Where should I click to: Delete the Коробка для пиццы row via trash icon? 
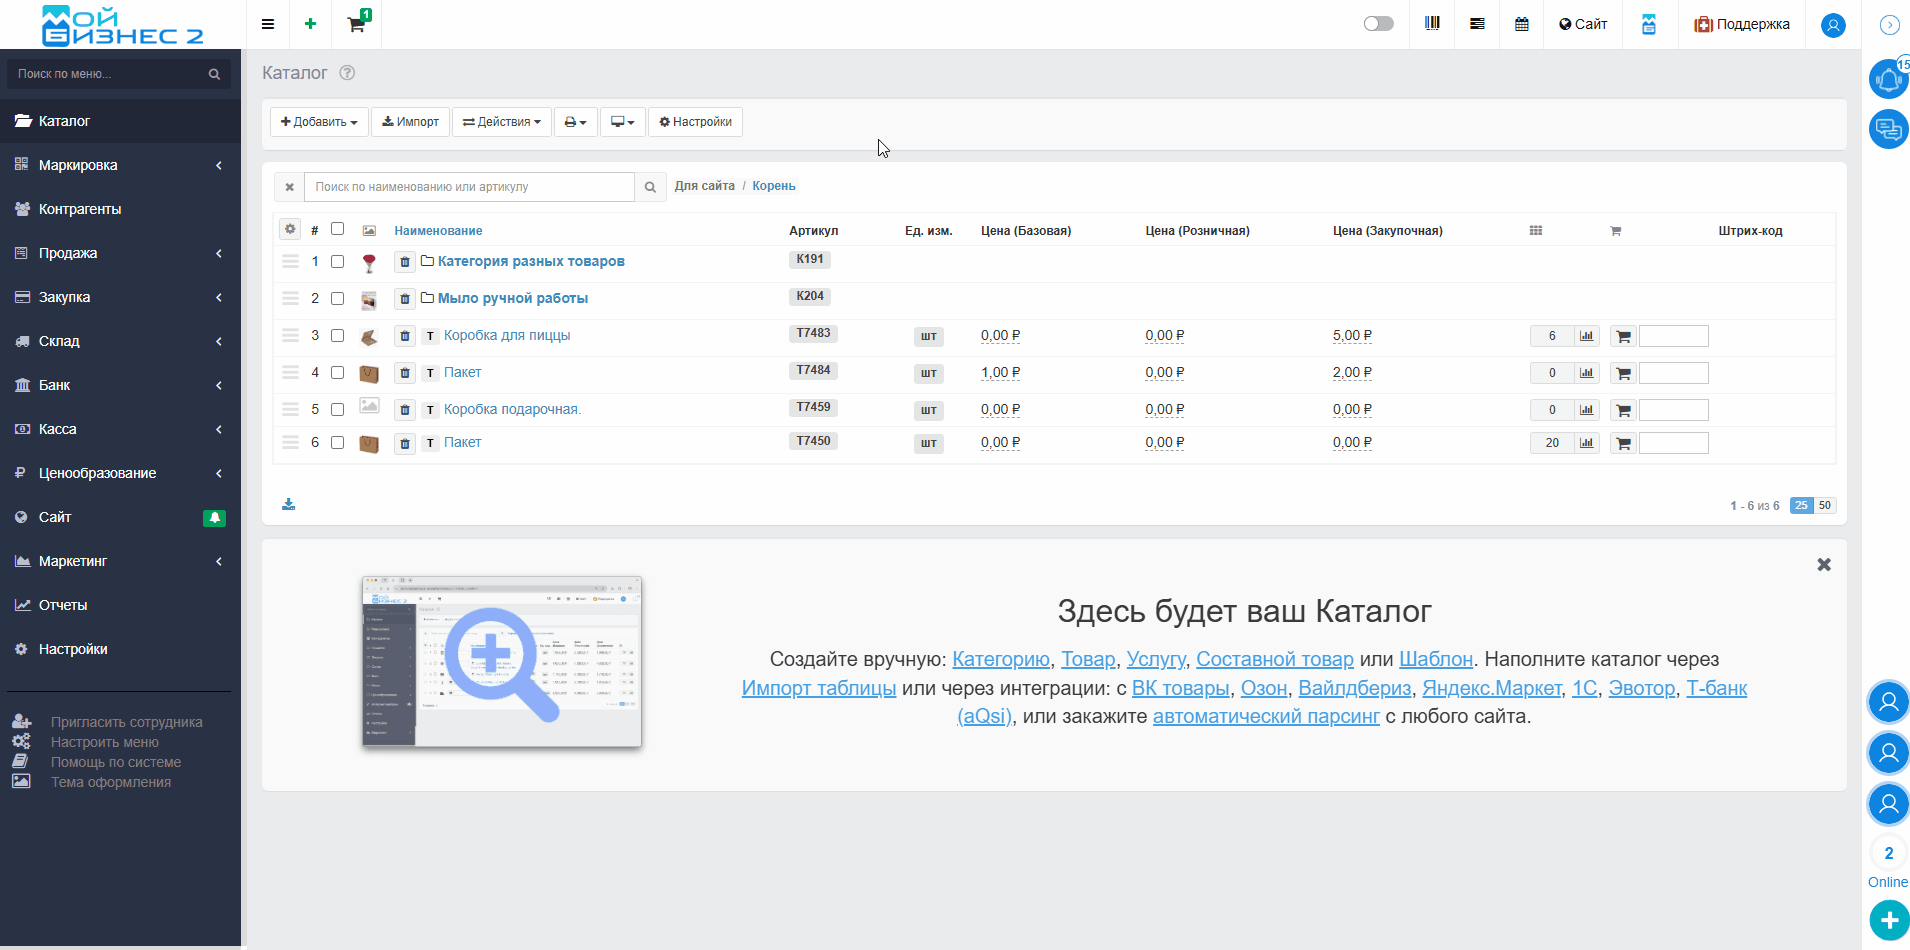[x=405, y=336]
